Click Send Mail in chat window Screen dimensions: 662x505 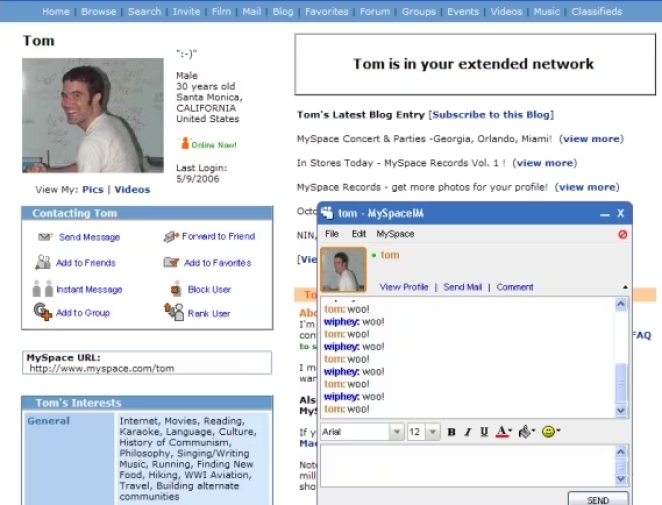pyautogui.click(x=462, y=287)
